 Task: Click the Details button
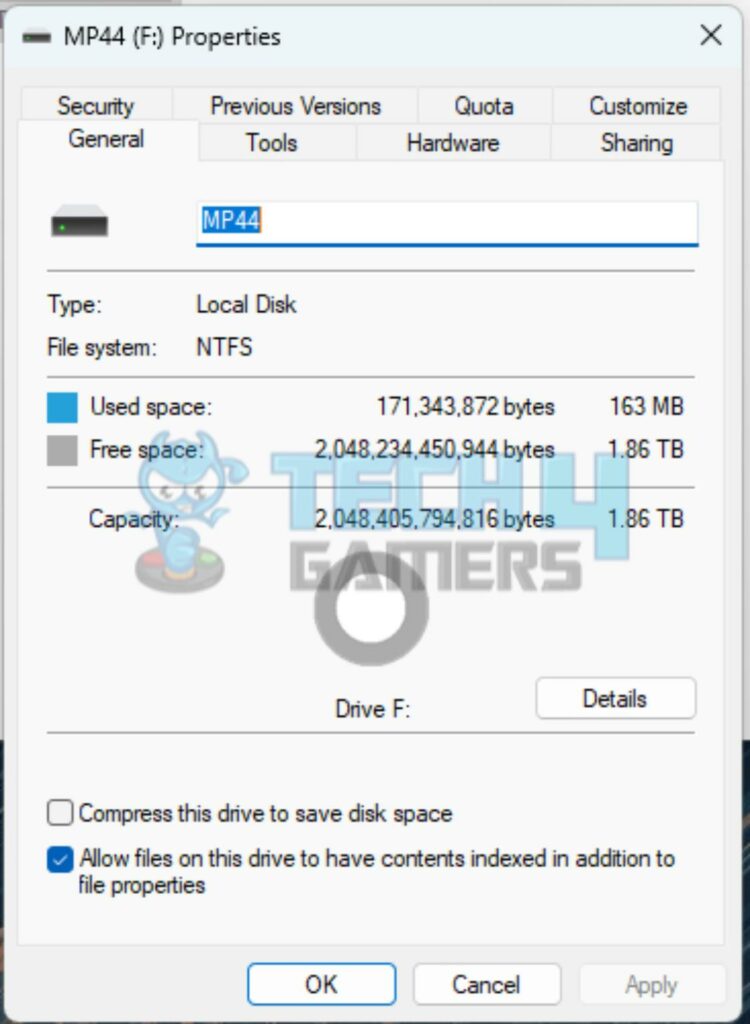click(x=615, y=699)
